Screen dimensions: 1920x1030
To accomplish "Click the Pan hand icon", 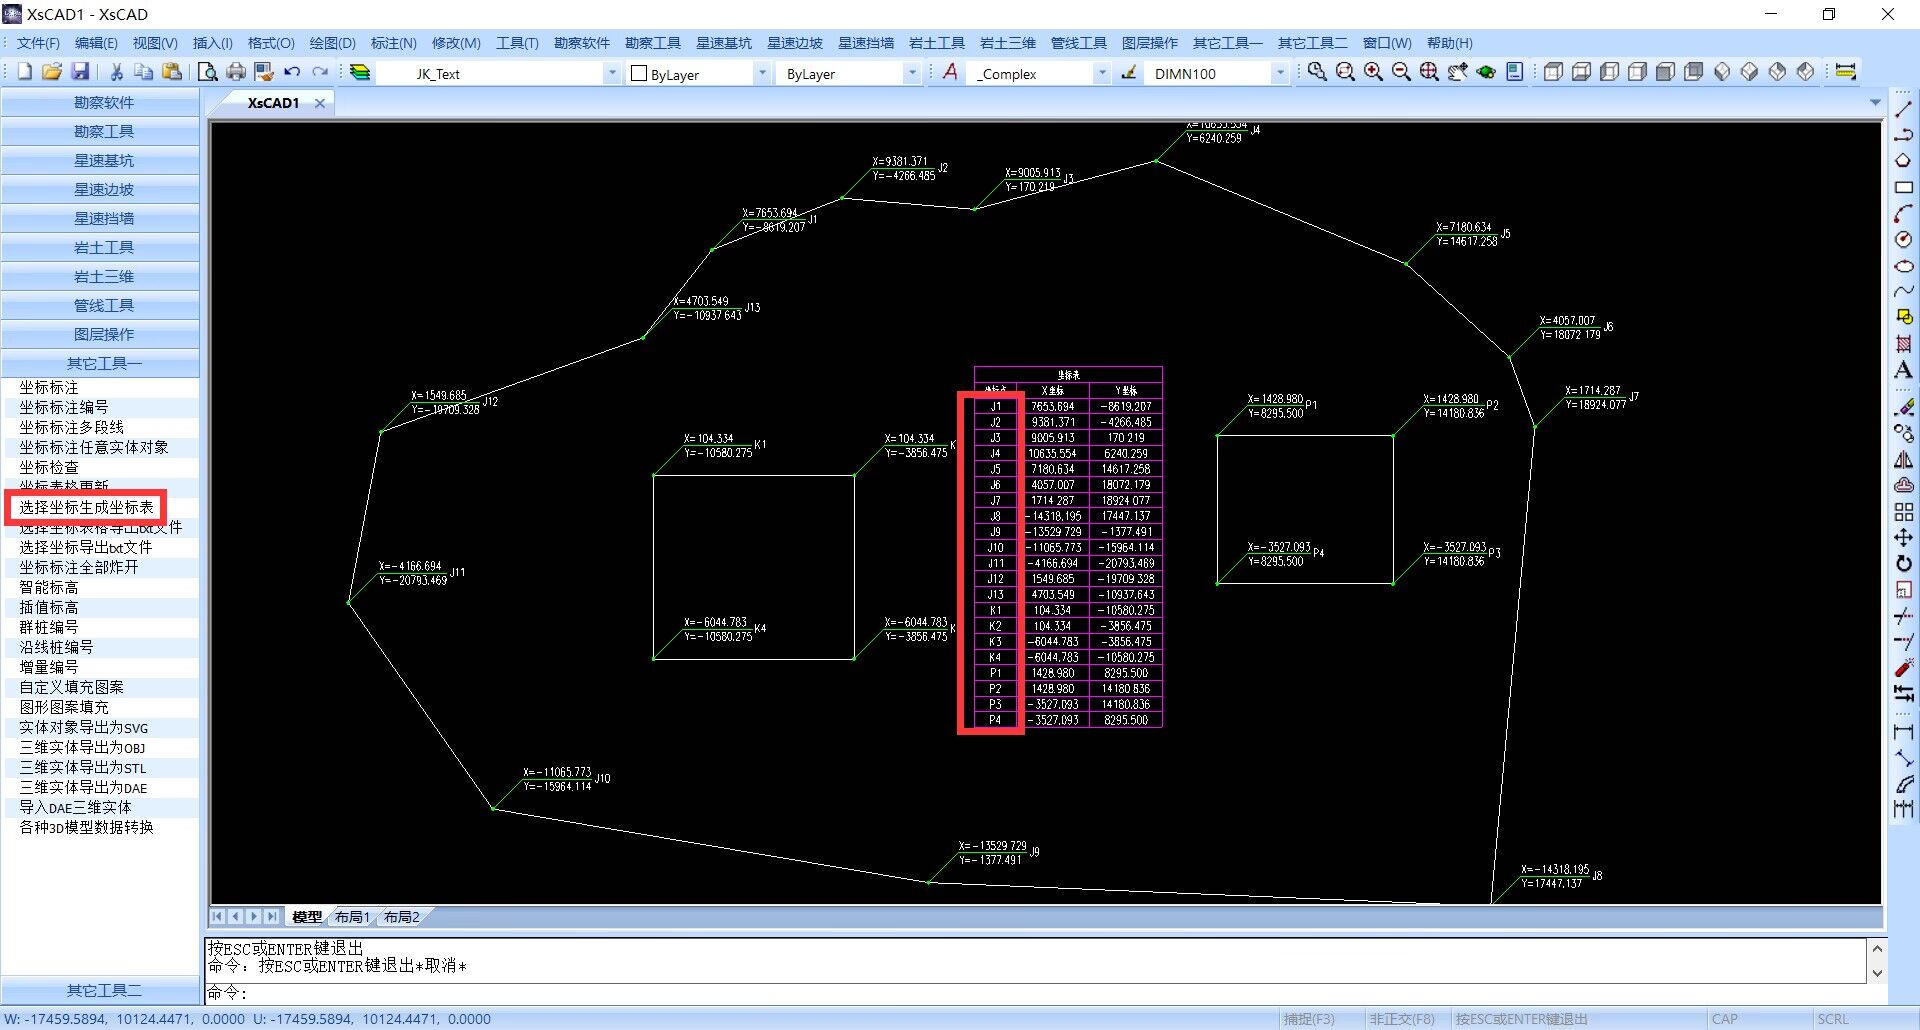I will [x=1458, y=72].
